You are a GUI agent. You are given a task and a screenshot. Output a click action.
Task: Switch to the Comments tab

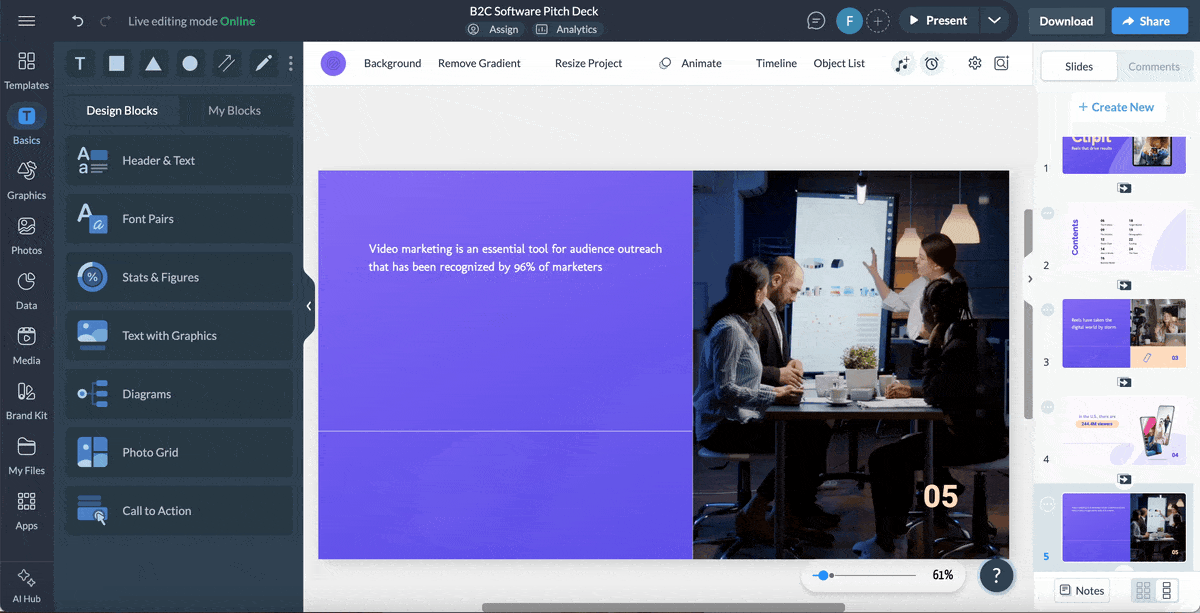pos(1154,66)
